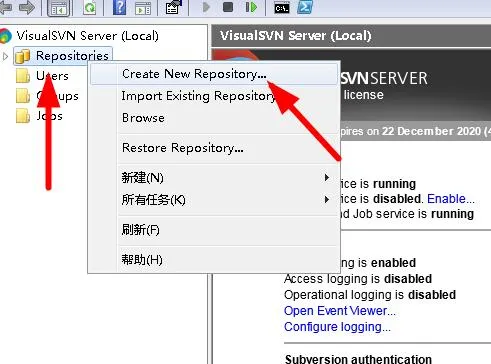Viewport: 491px width, 364px height.
Task: Open the 所有任务(K) submenu entry
Action: 214,200
